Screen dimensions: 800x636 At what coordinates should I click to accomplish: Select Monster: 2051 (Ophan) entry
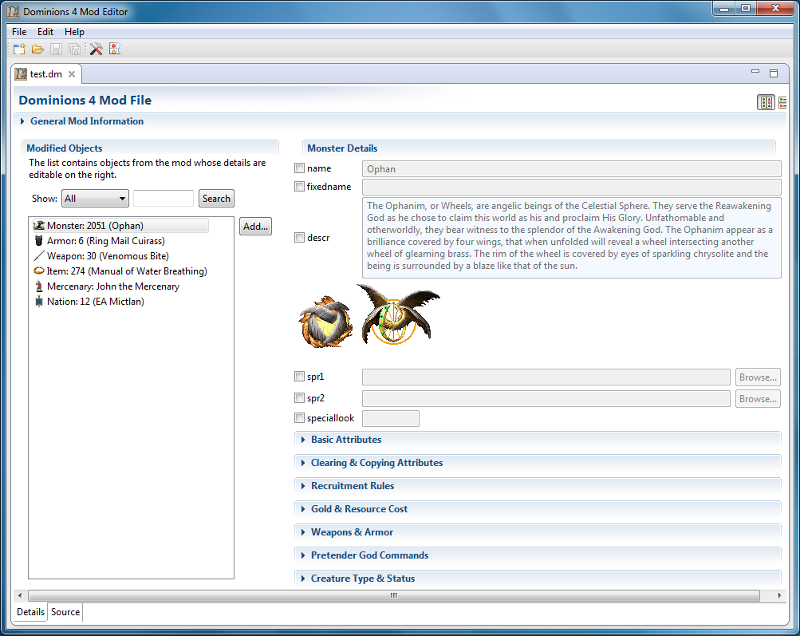coord(120,225)
